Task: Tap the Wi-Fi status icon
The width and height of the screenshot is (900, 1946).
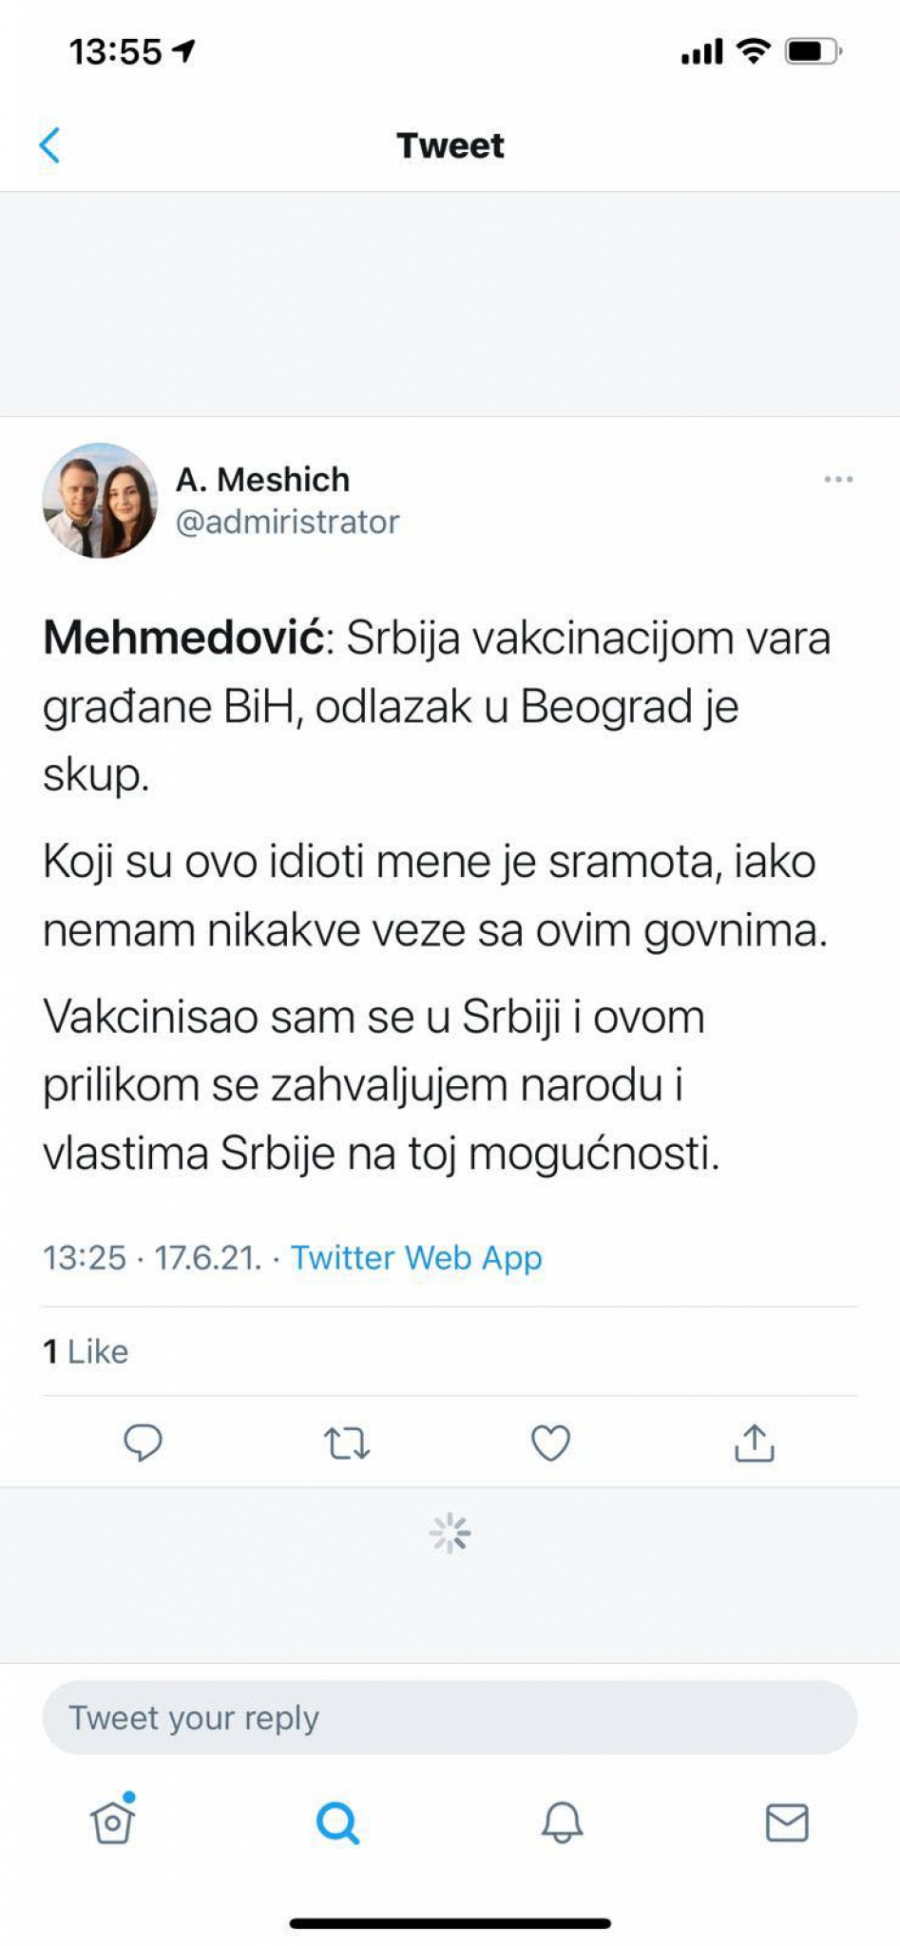Action: point(753,50)
